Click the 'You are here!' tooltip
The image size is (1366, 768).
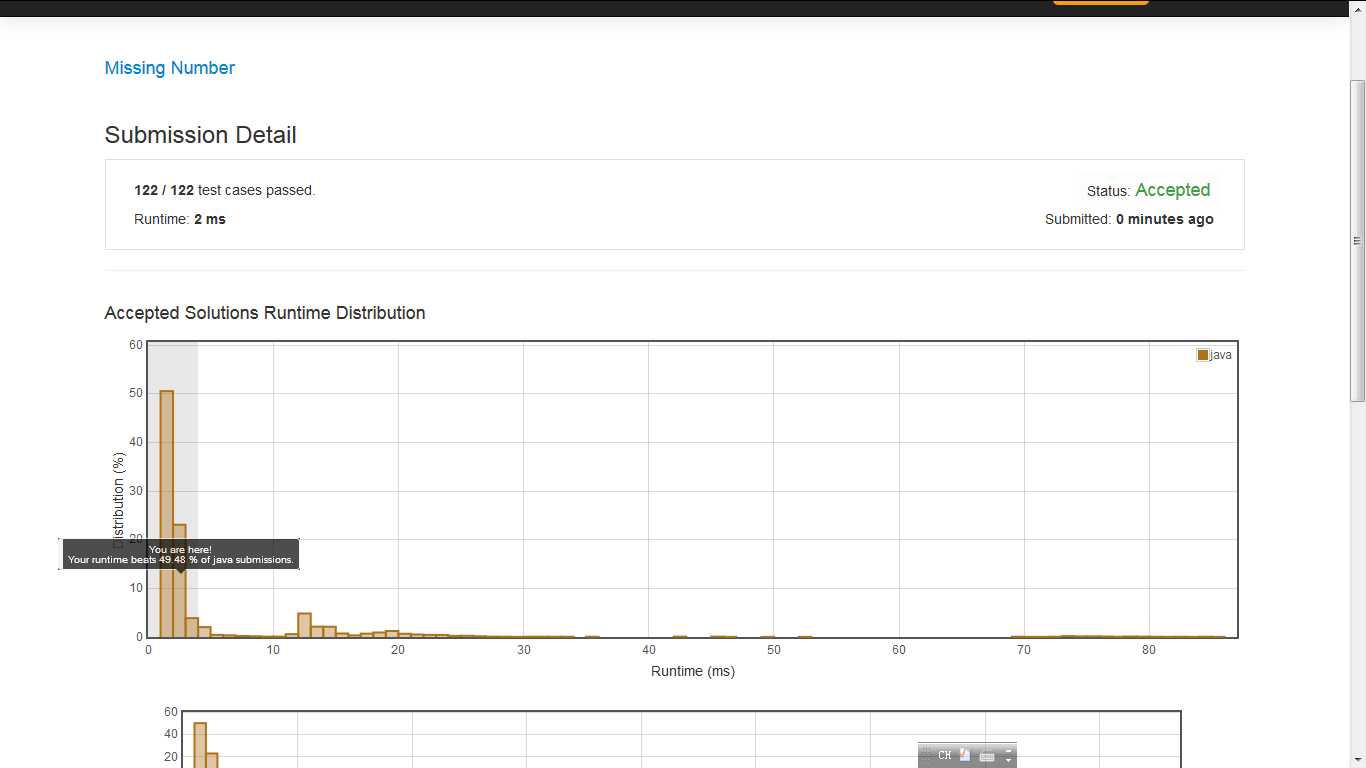coord(181,555)
